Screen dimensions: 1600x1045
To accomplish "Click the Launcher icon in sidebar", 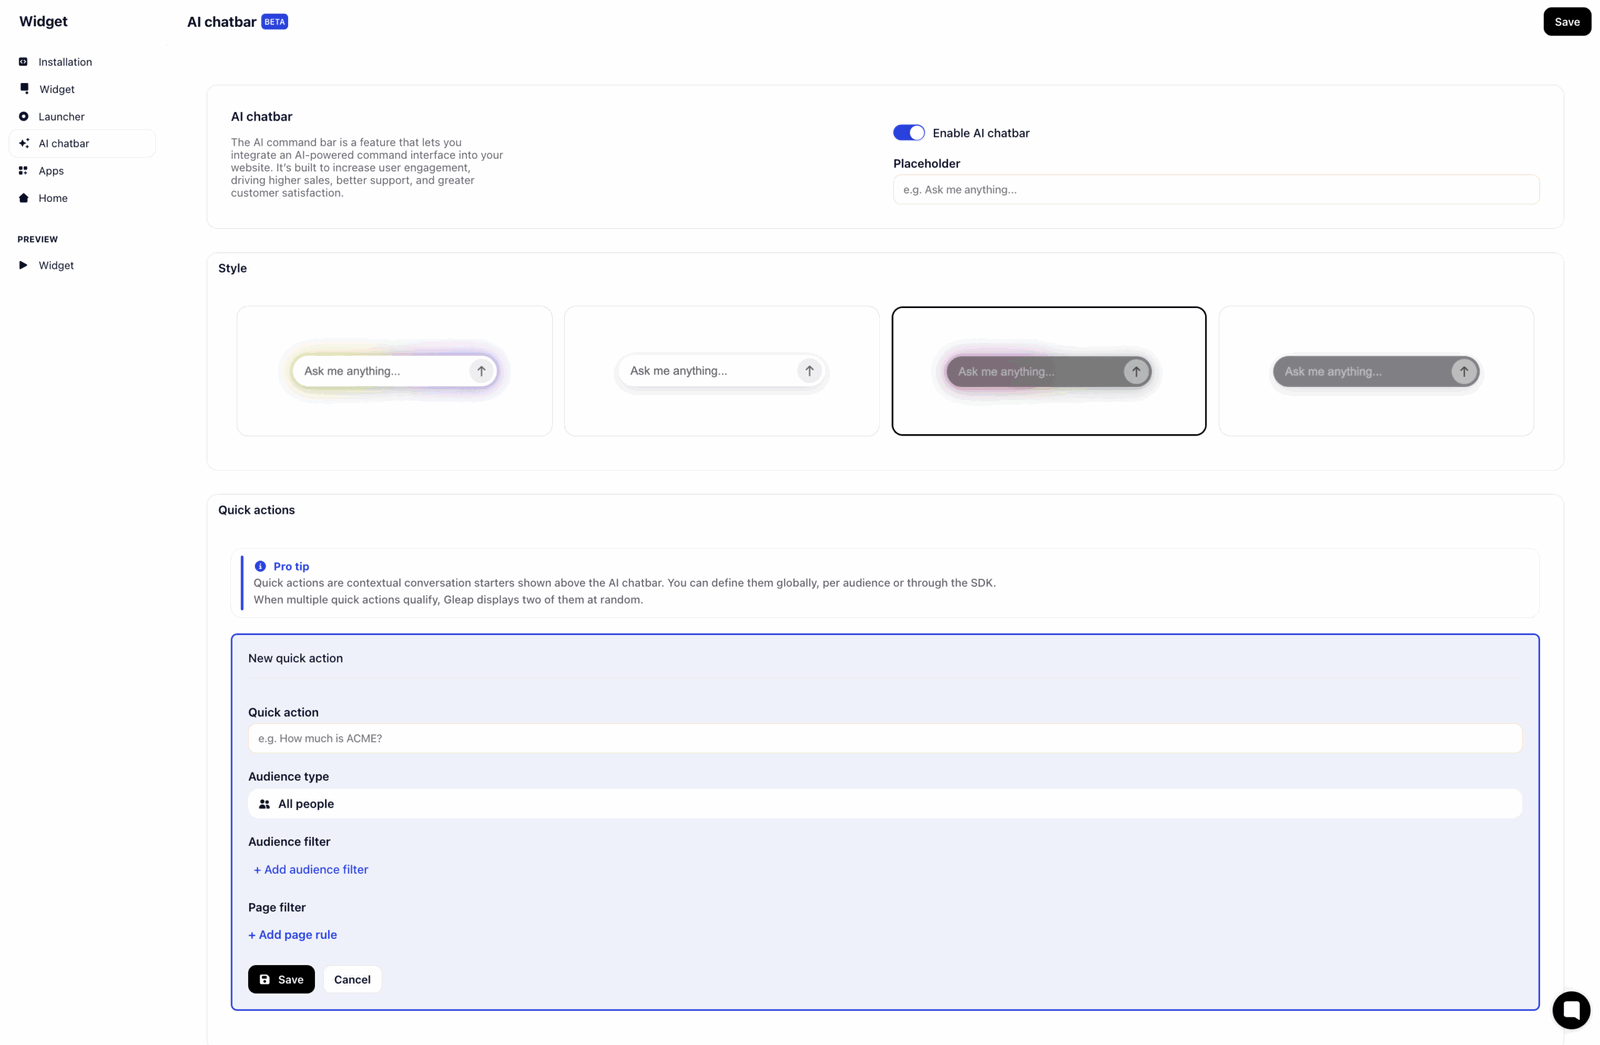I will (x=23, y=117).
